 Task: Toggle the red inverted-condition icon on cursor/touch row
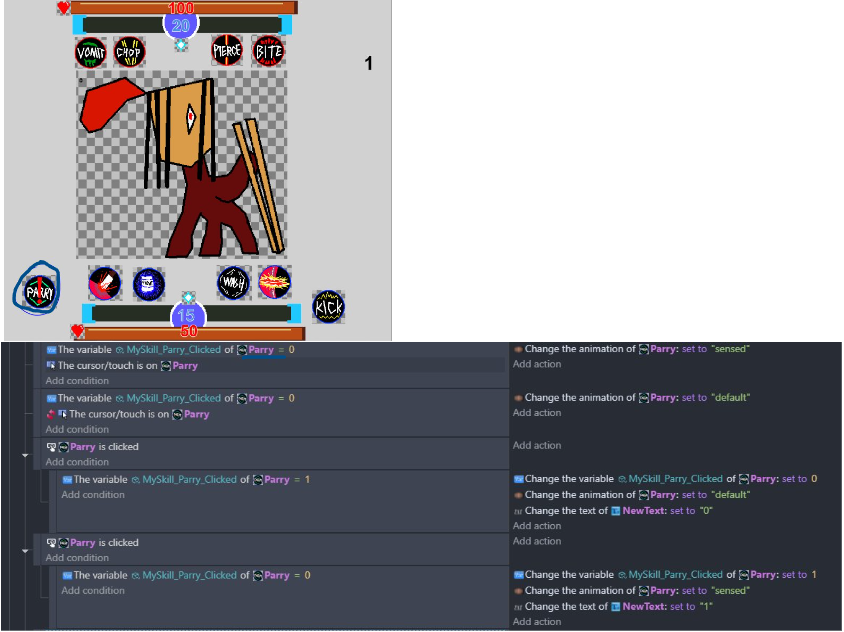coord(51,414)
